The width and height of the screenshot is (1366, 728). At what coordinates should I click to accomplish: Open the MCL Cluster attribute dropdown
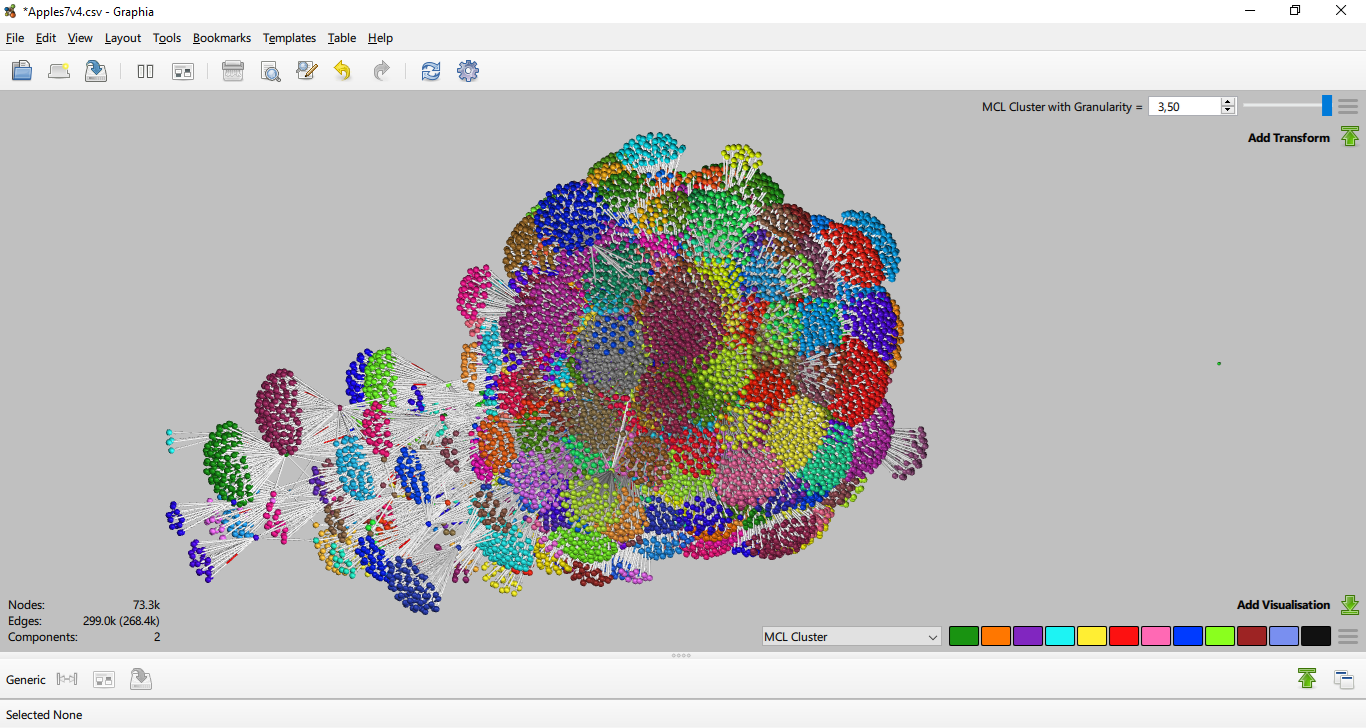[851, 636]
